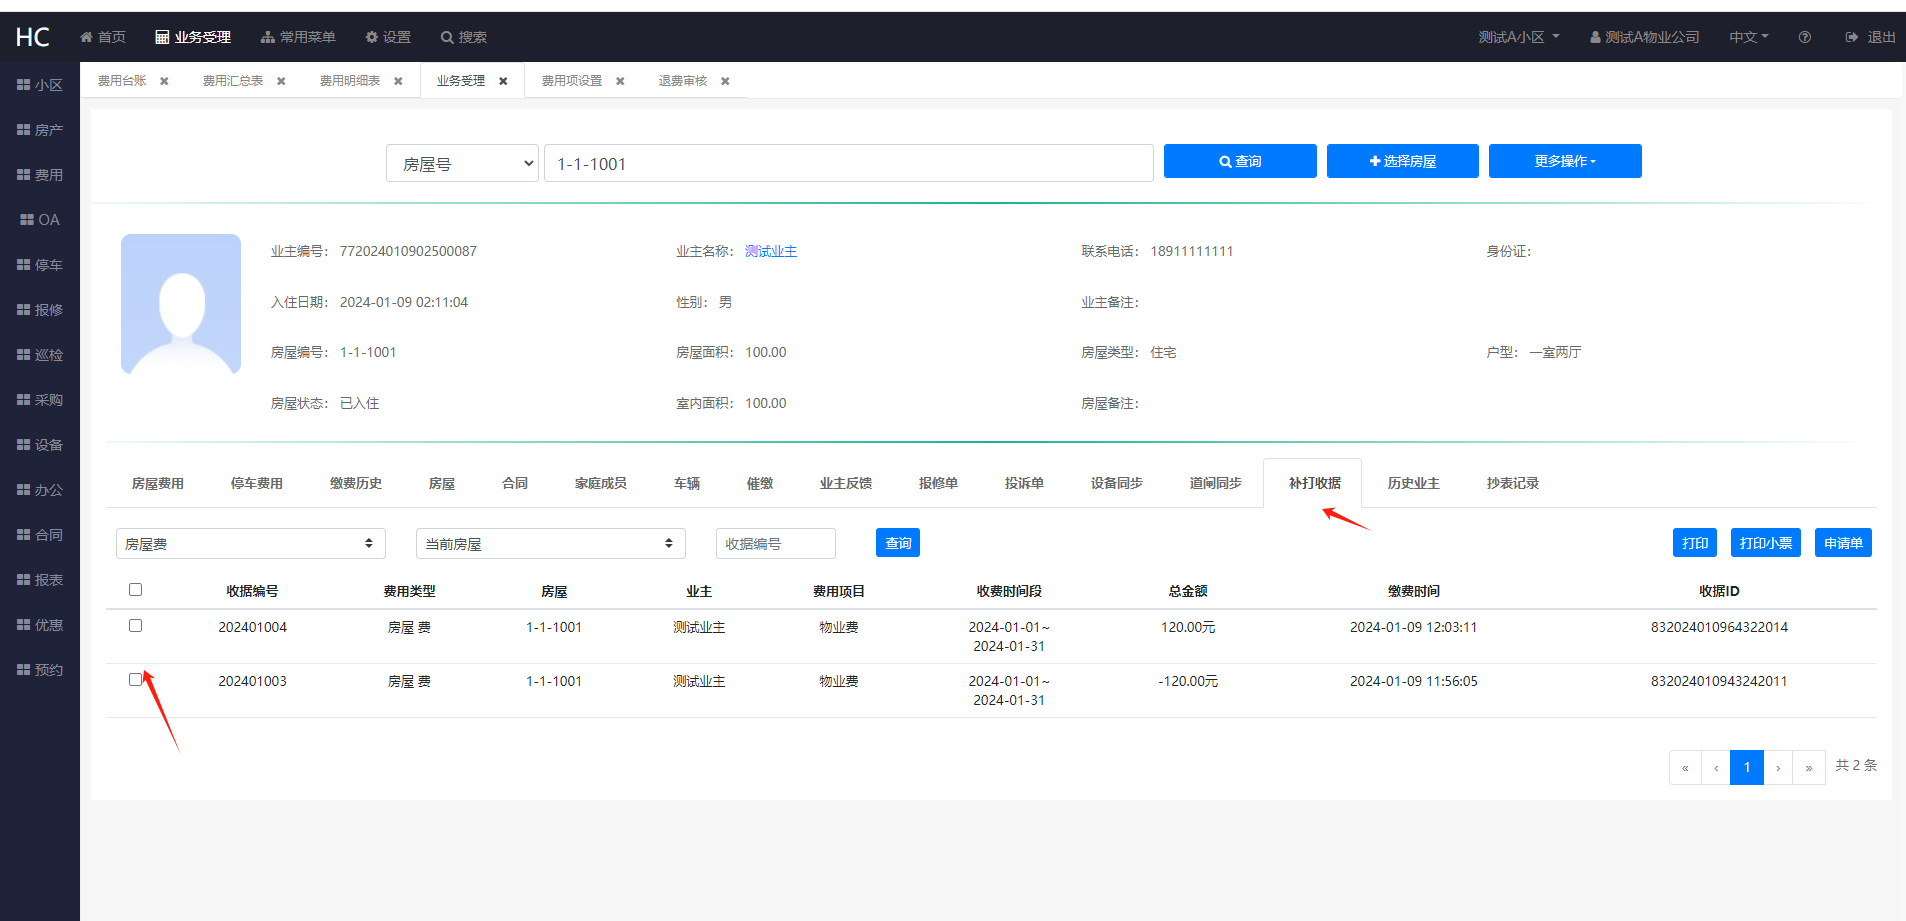The width and height of the screenshot is (1906, 921).
Task: Switch to the 费用台账 page tab
Action: (122, 81)
